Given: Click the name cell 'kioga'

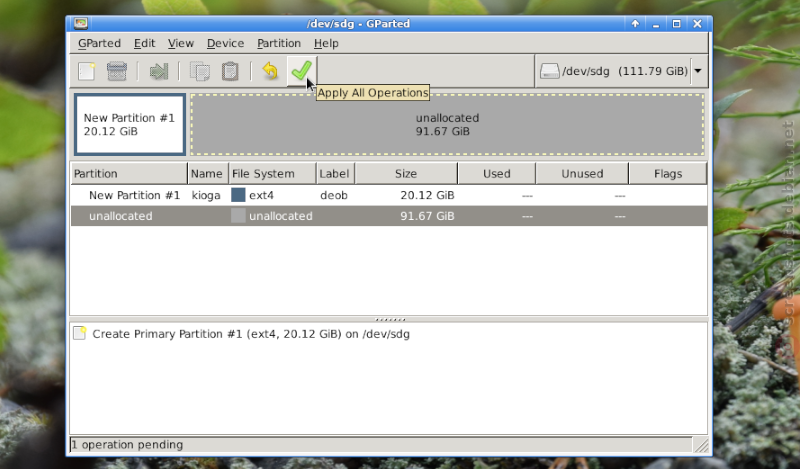Looking at the screenshot, I should pyautogui.click(x=206, y=195).
